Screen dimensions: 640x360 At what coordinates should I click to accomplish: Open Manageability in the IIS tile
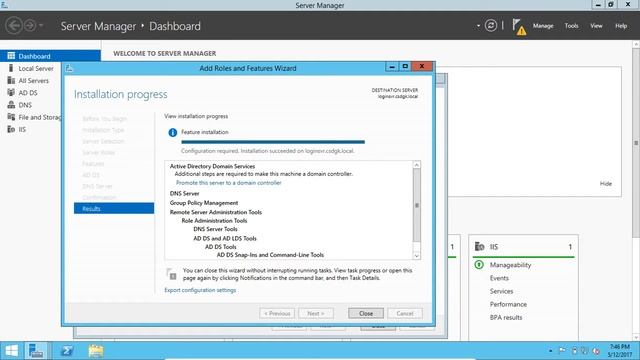(510, 265)
